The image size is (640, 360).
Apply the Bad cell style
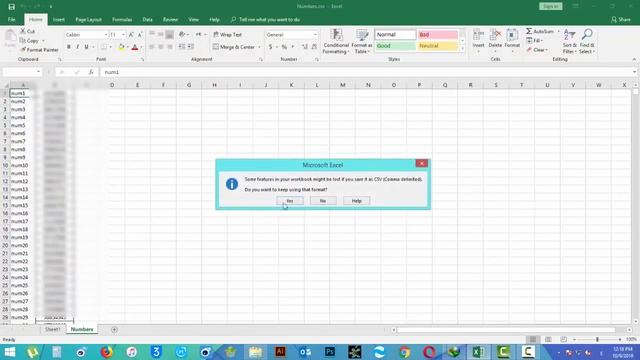[438, 35]
